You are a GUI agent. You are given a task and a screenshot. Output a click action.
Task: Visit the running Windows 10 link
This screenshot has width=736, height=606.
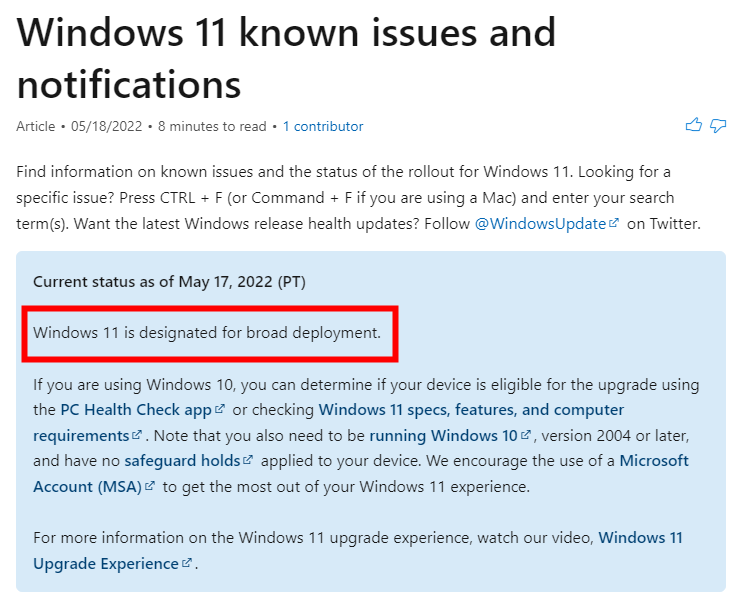[444, 436]
